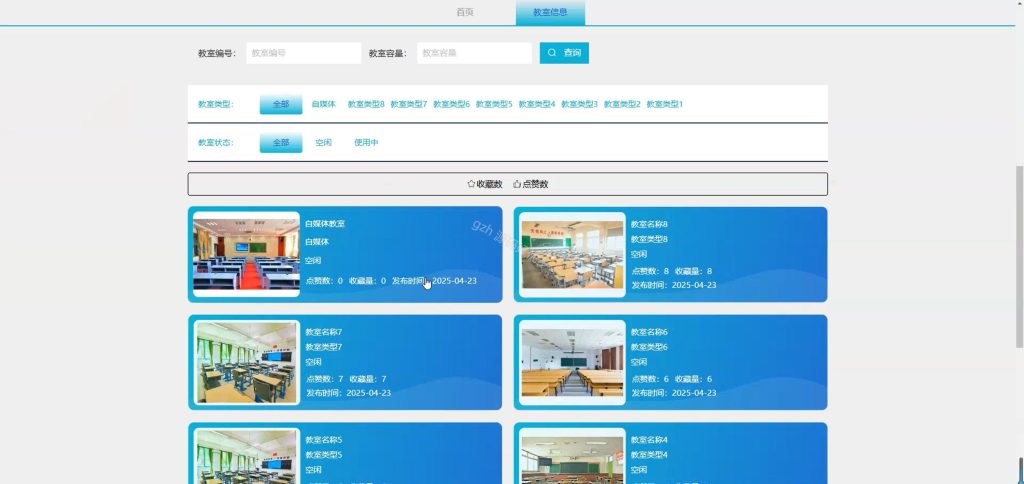Filter by 教室类型4

(x=537, y=104)
